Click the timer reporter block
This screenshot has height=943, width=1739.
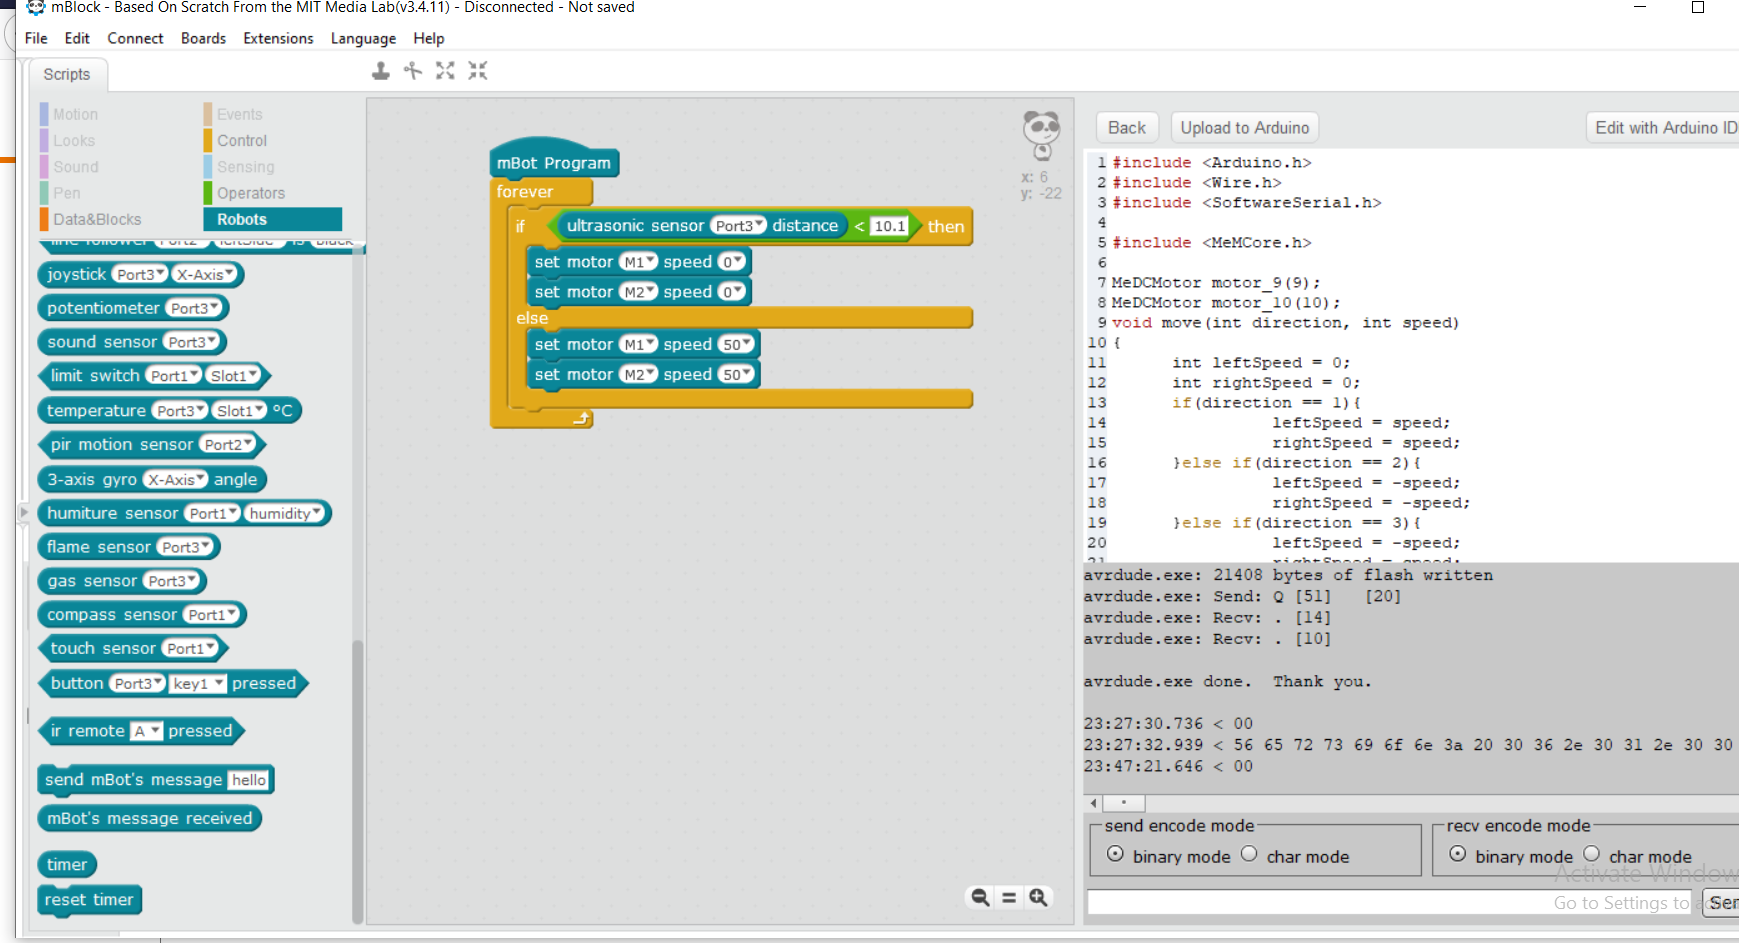[67, 865]
